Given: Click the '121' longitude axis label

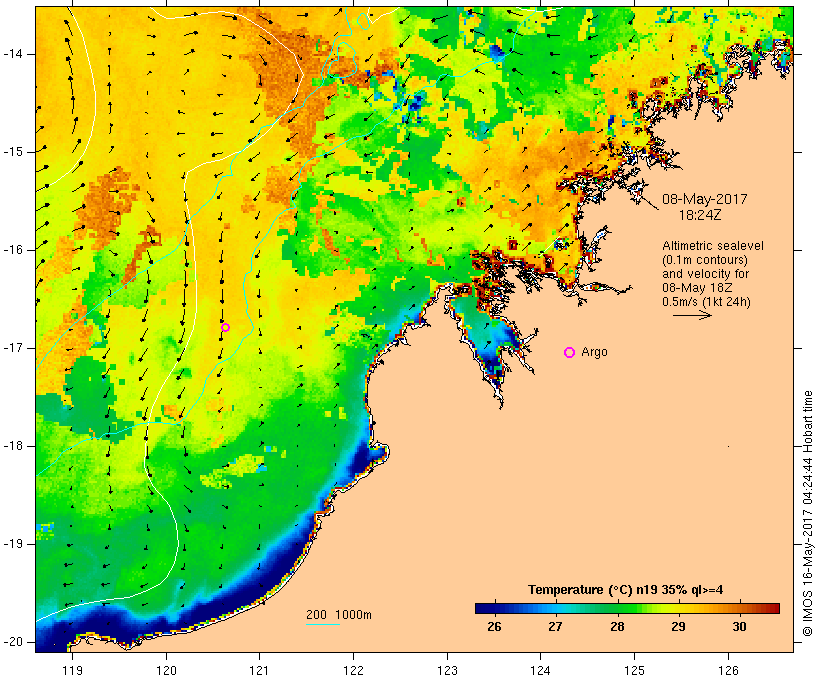Looking at the screenshot, I should [x=259, y=670].
